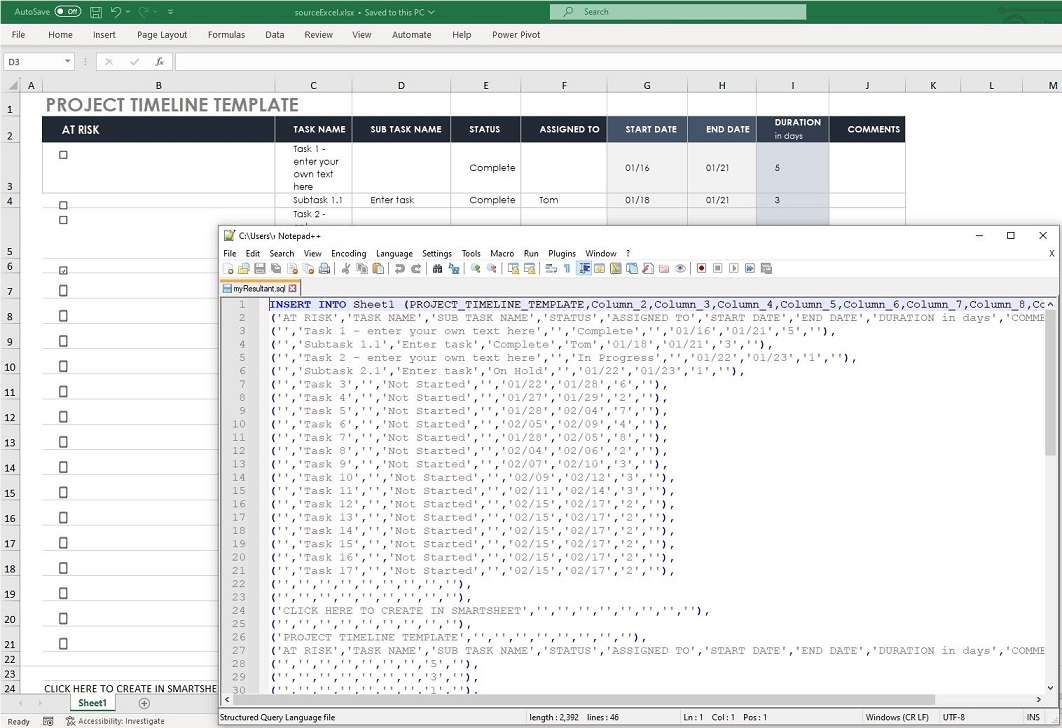Tick the AT RISK checkbox on row 6

[x=63, y=269]
